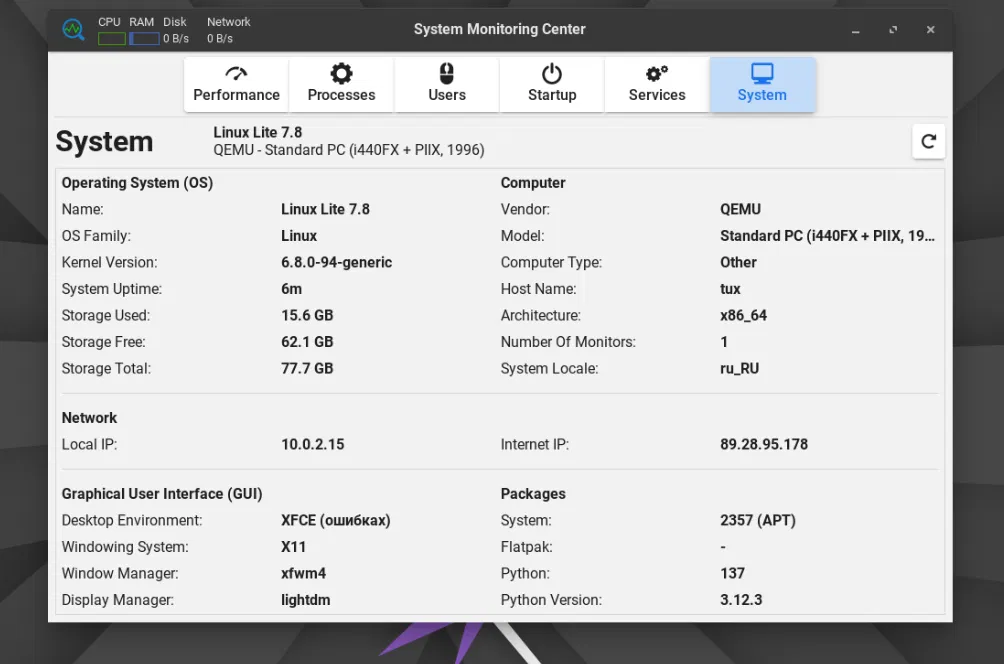The width and height of the screenshot is (1004, 664).
Task: Click the Operating System (OS) section heading
Action: (137, 183)
